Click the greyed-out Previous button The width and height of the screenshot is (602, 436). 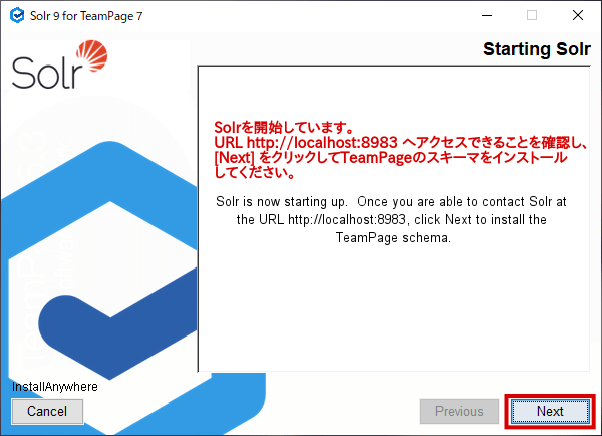pos(459,411)
